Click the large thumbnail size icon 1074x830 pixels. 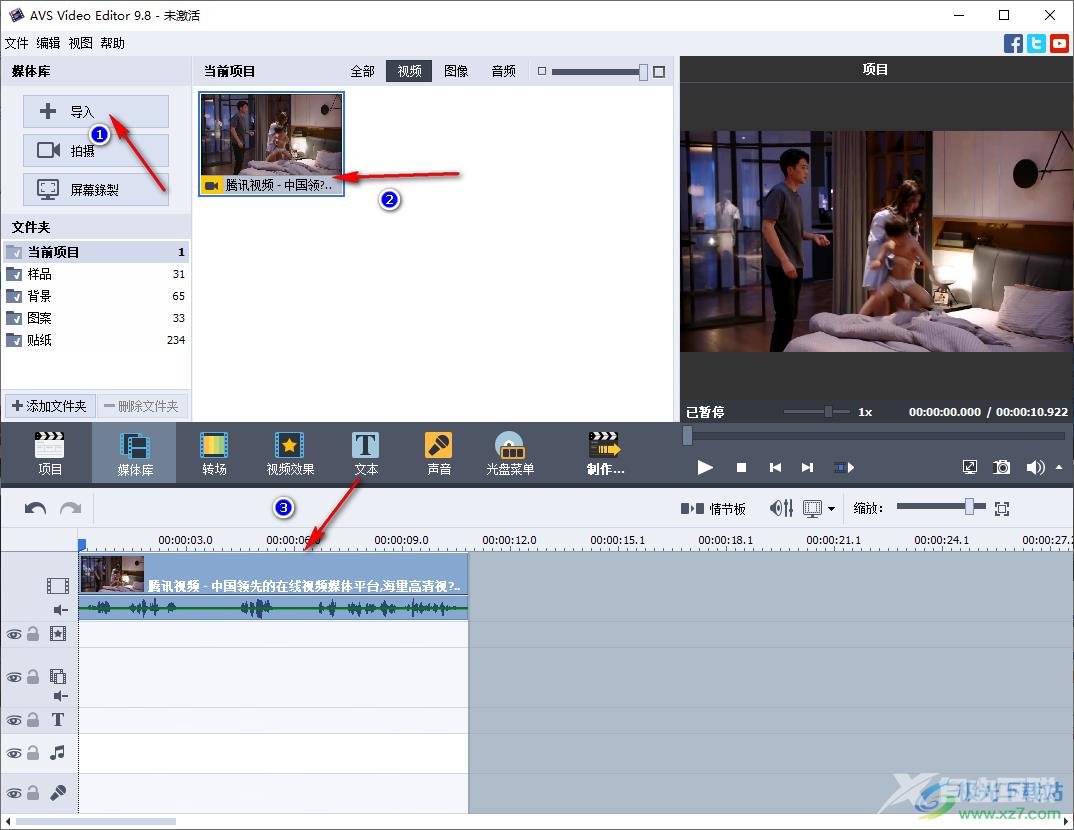tap(659, 72)
